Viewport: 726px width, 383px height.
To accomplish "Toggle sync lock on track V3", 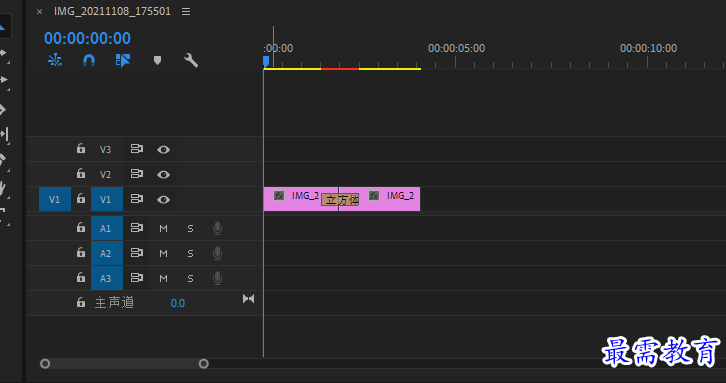I will point(137,149).
